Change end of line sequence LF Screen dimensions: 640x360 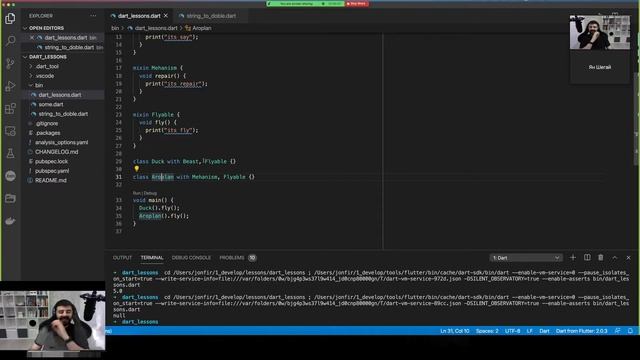[529, 331]
